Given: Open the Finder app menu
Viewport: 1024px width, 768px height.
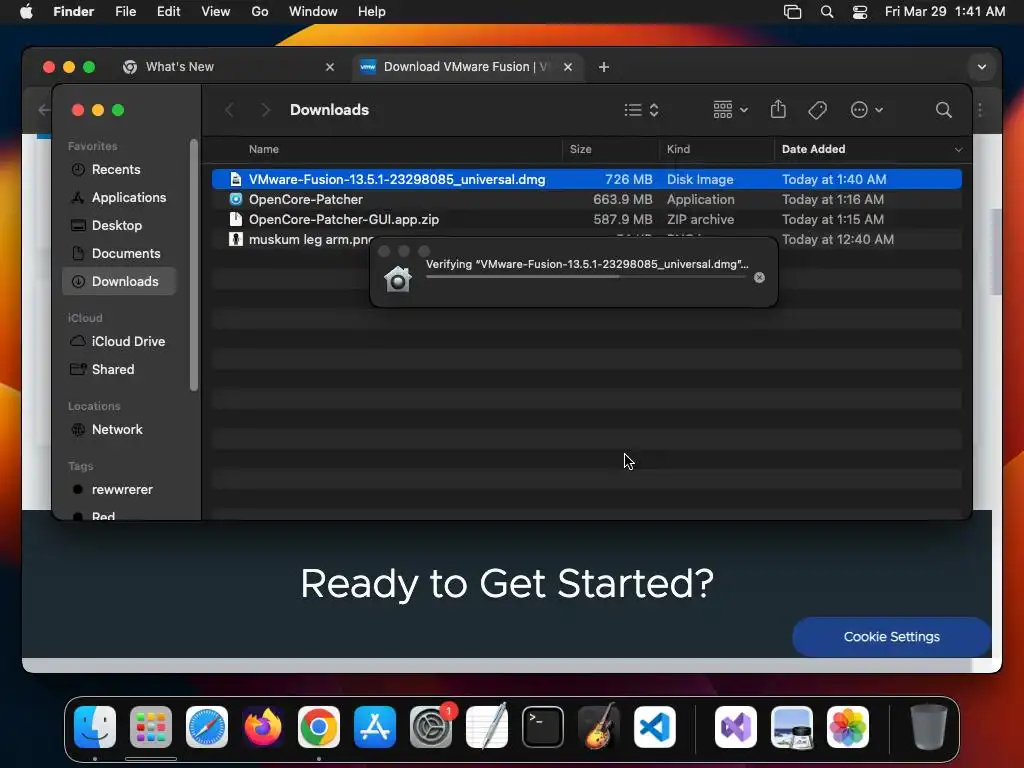Looking at the screenshot, I should click(74, 12).
